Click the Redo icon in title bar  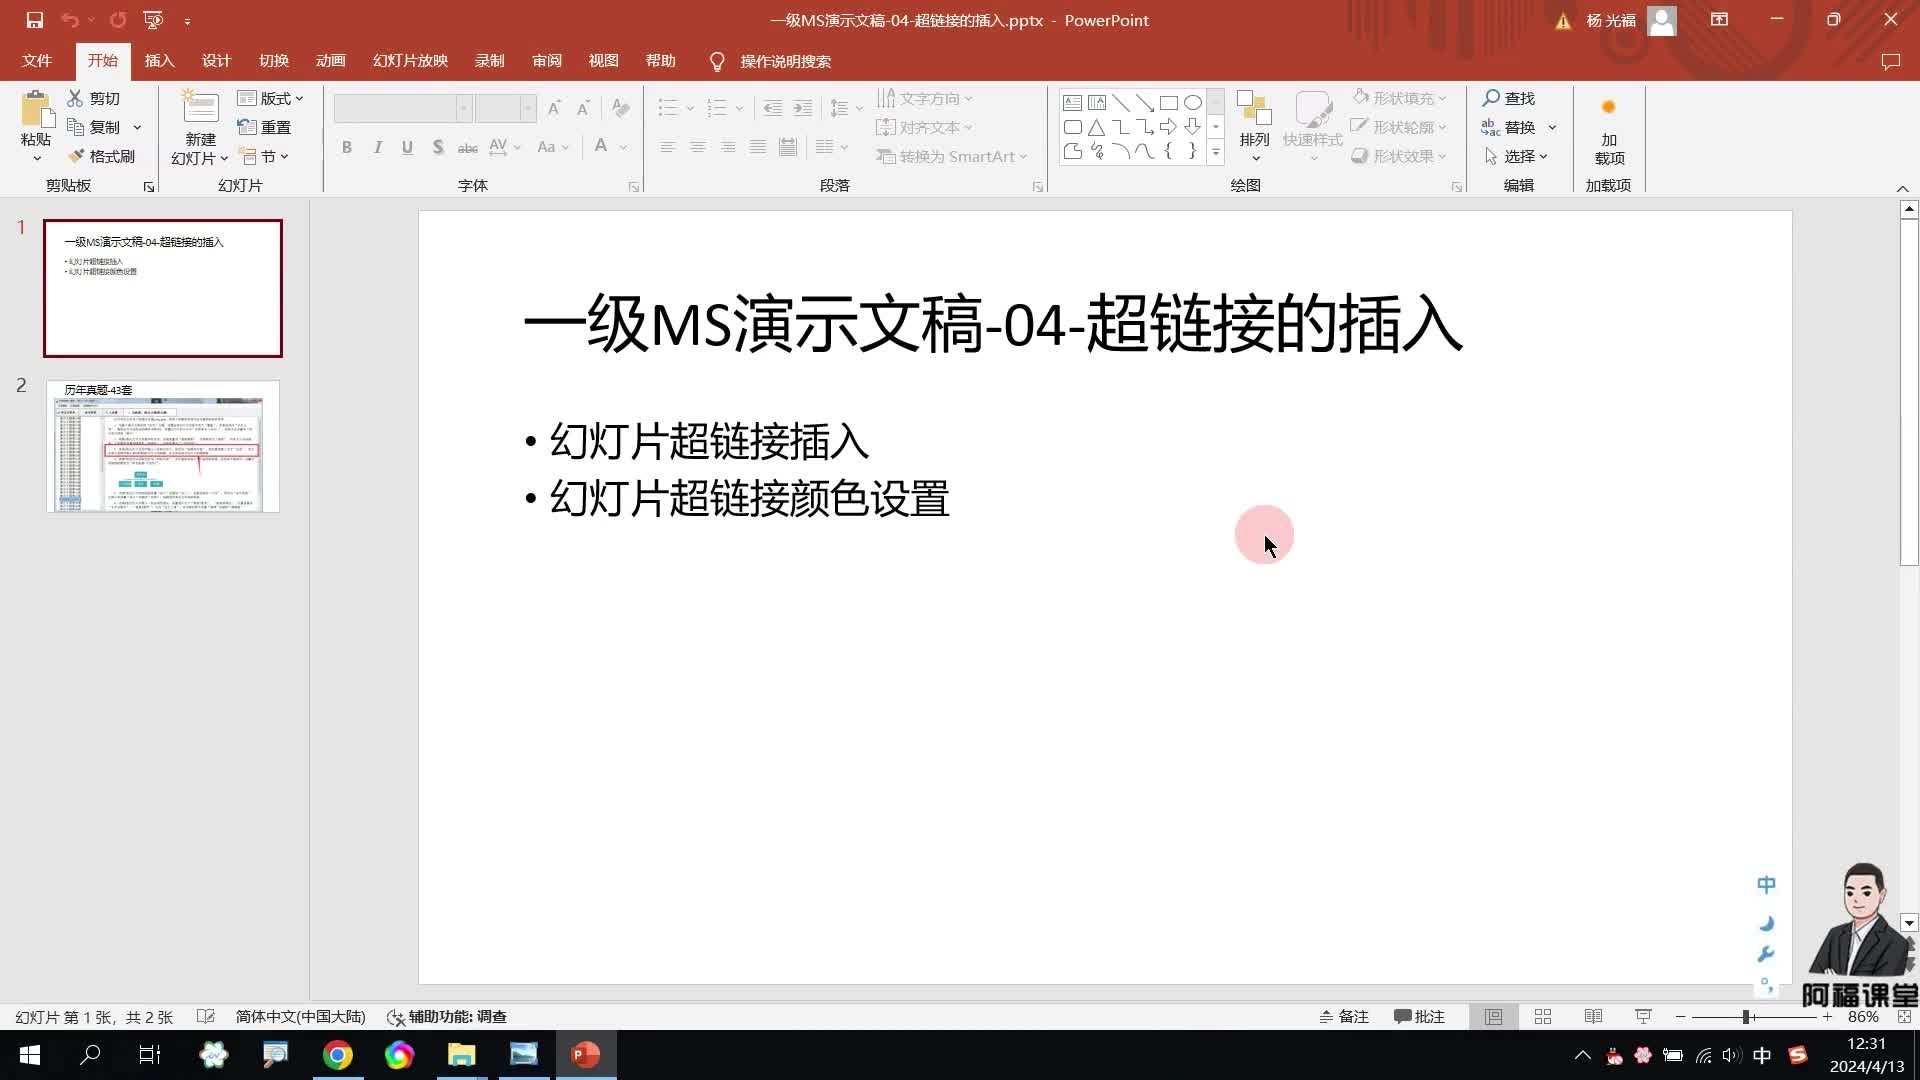point(118,20)
